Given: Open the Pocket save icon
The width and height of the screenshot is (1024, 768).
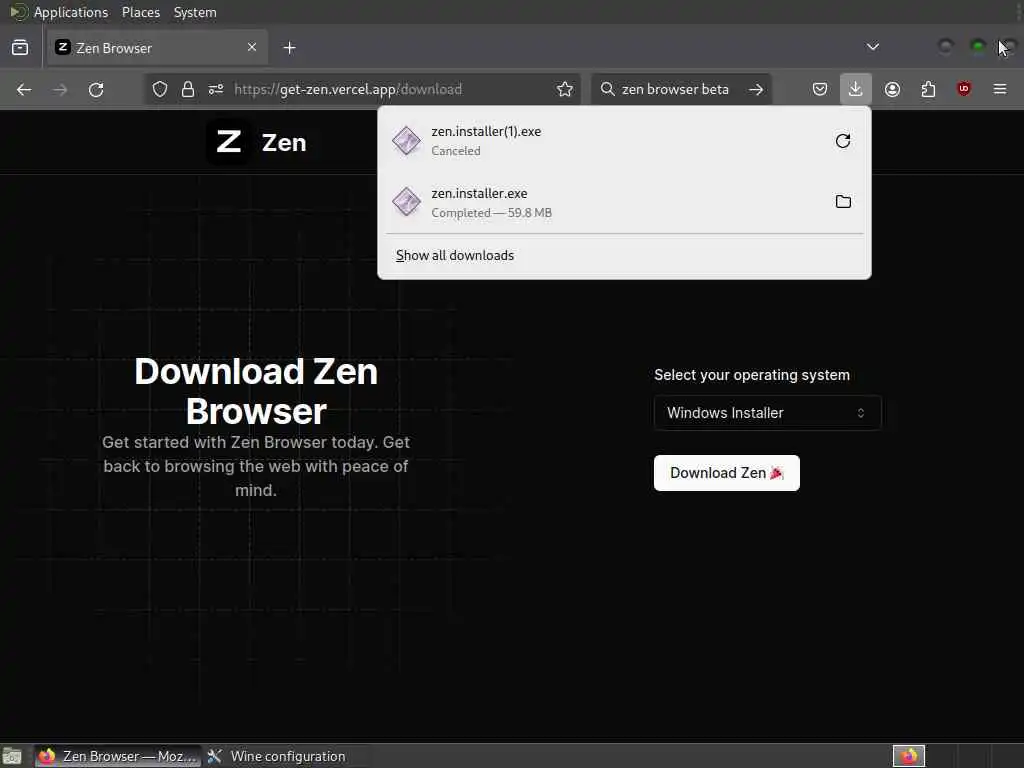Looking at the screenshot, I should 820,89.
